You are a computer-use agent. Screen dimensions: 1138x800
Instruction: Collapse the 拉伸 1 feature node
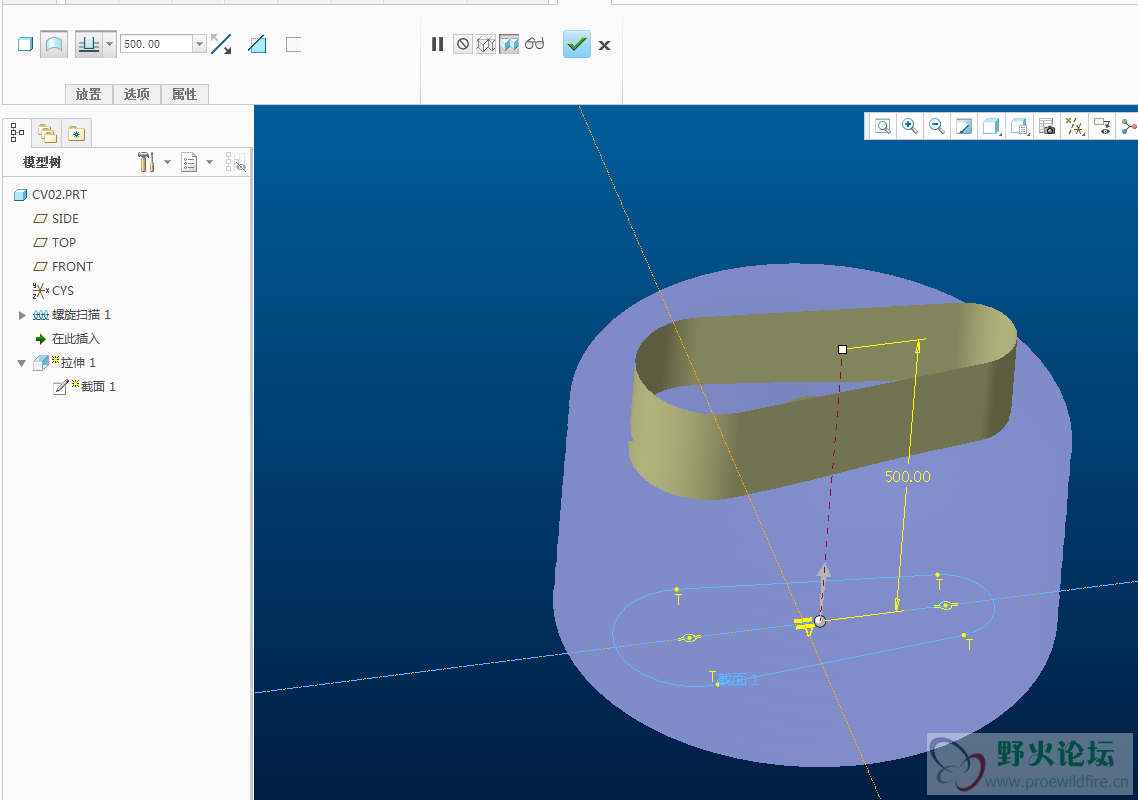(22, 363)
